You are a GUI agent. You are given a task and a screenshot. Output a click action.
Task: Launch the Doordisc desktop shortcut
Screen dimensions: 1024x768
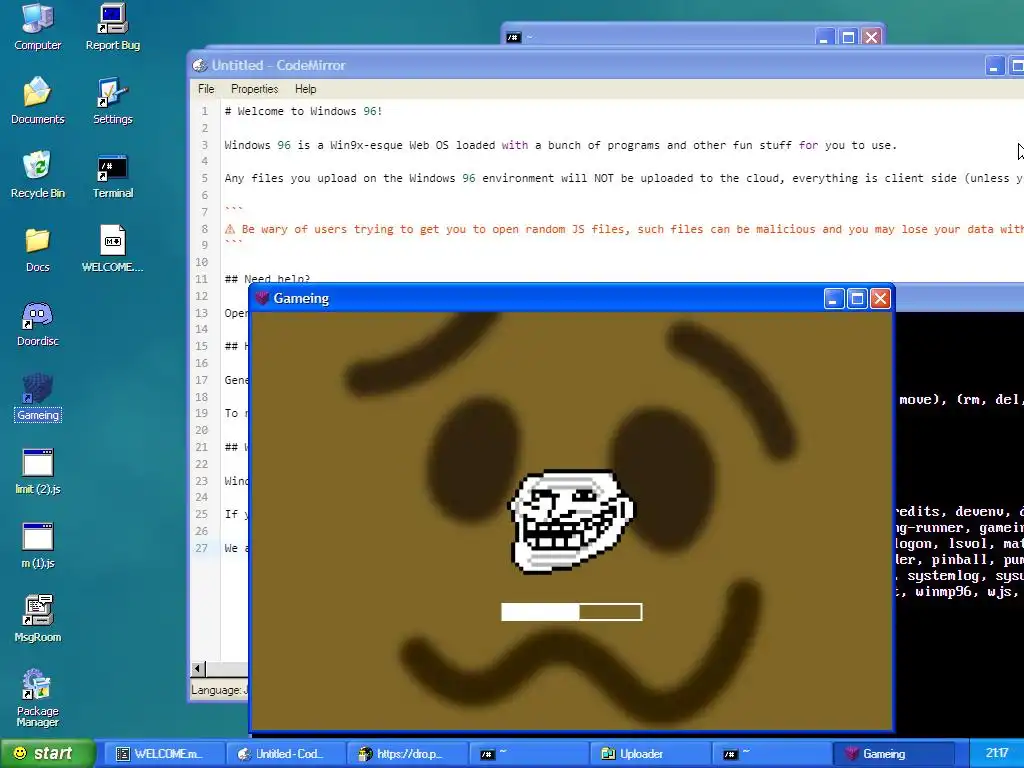(37, 322)
